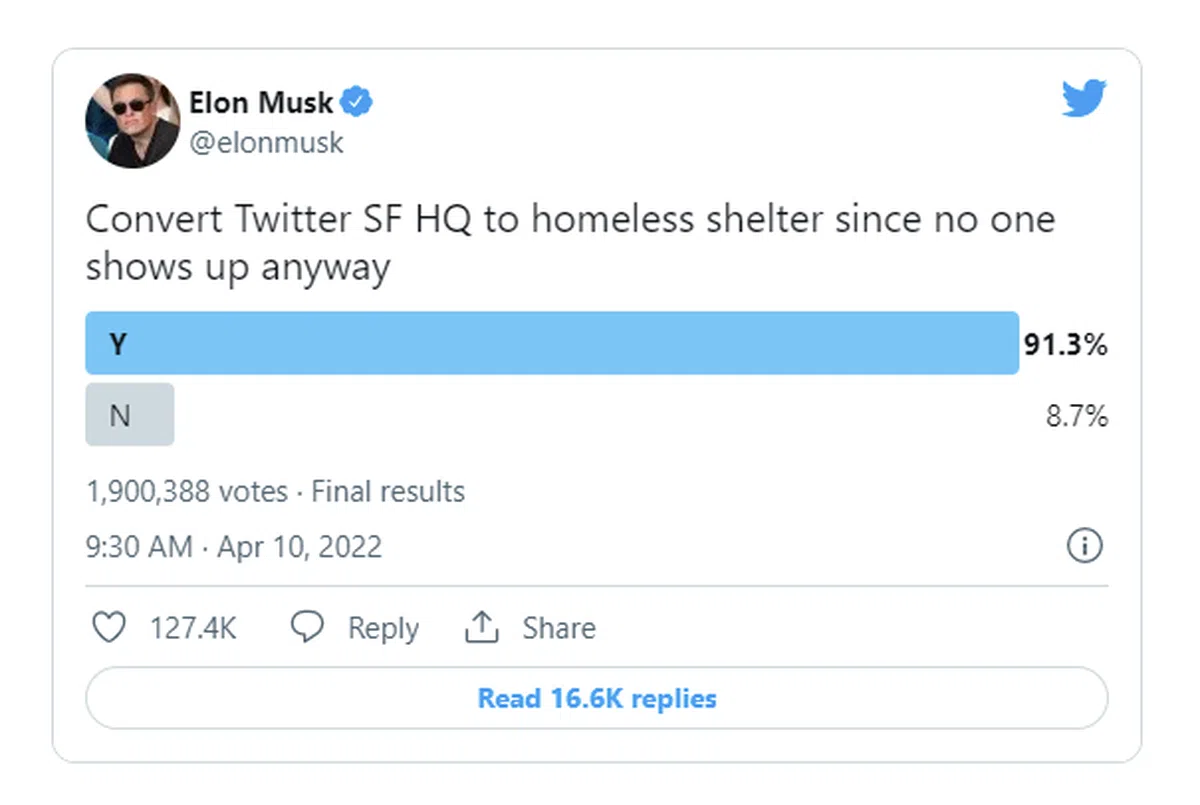This screenshot has width=1200, height=805.
Task: Click the 127.4K likes count
Action: point(193,628)
